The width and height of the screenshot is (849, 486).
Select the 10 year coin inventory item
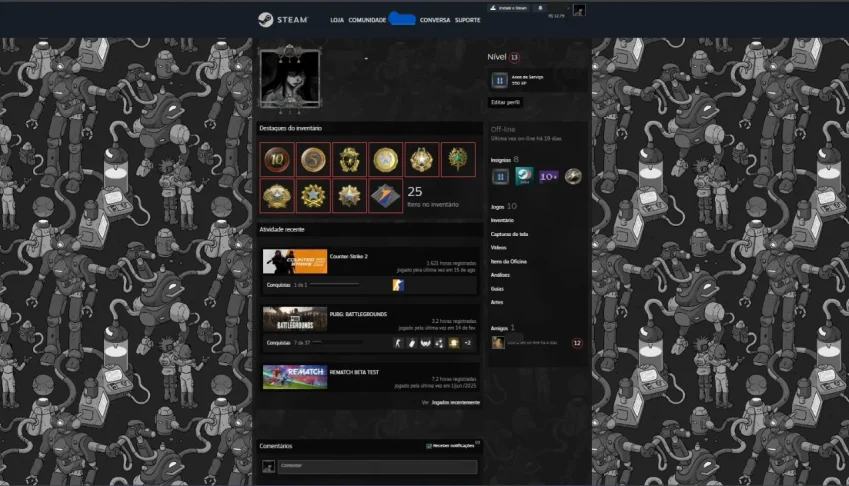[277, 159]
